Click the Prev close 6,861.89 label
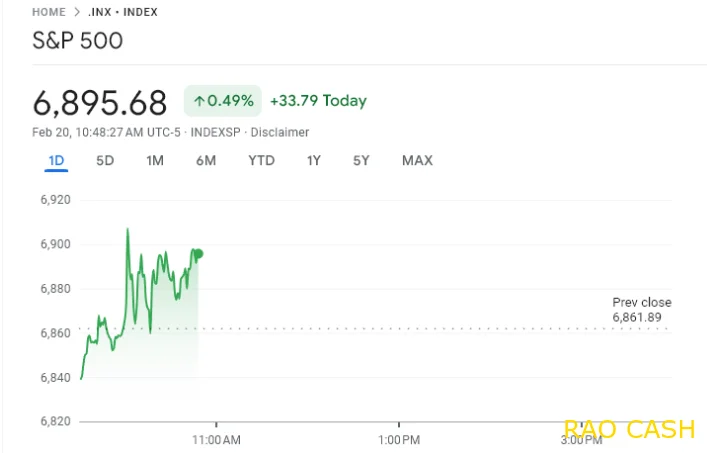707x453 pixels. coord(642,310)
